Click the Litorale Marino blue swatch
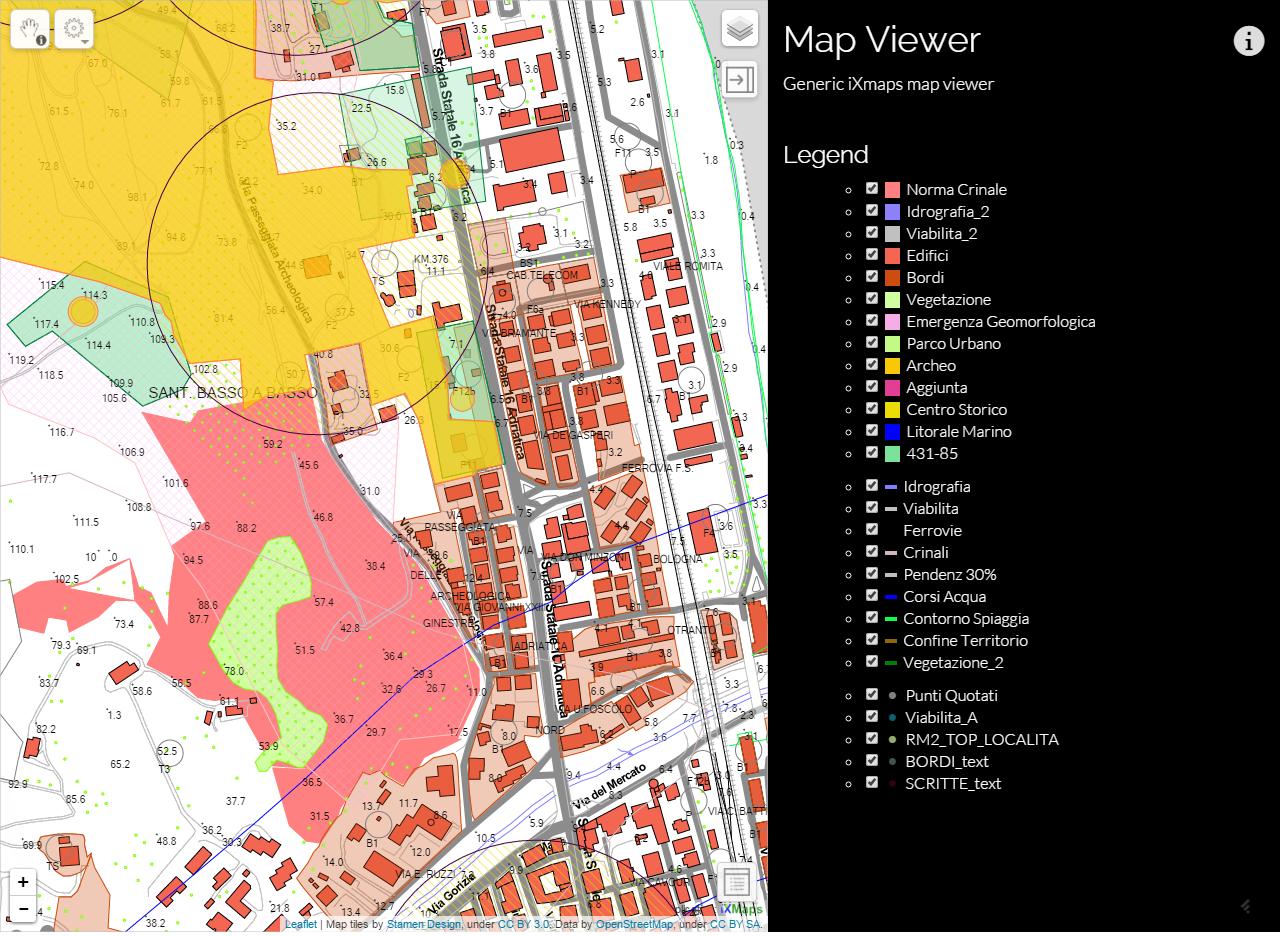 [892, 432]
